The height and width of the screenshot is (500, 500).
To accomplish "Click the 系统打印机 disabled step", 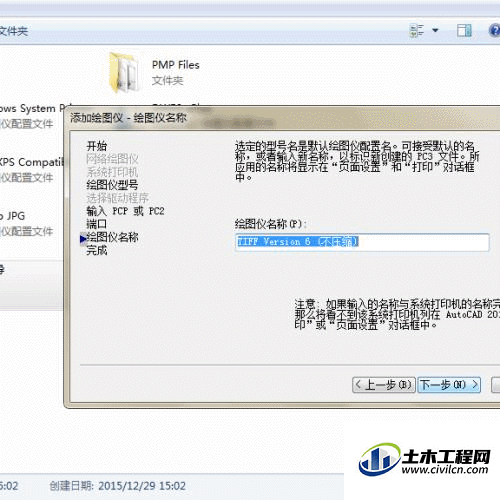I will pos(112,172).
